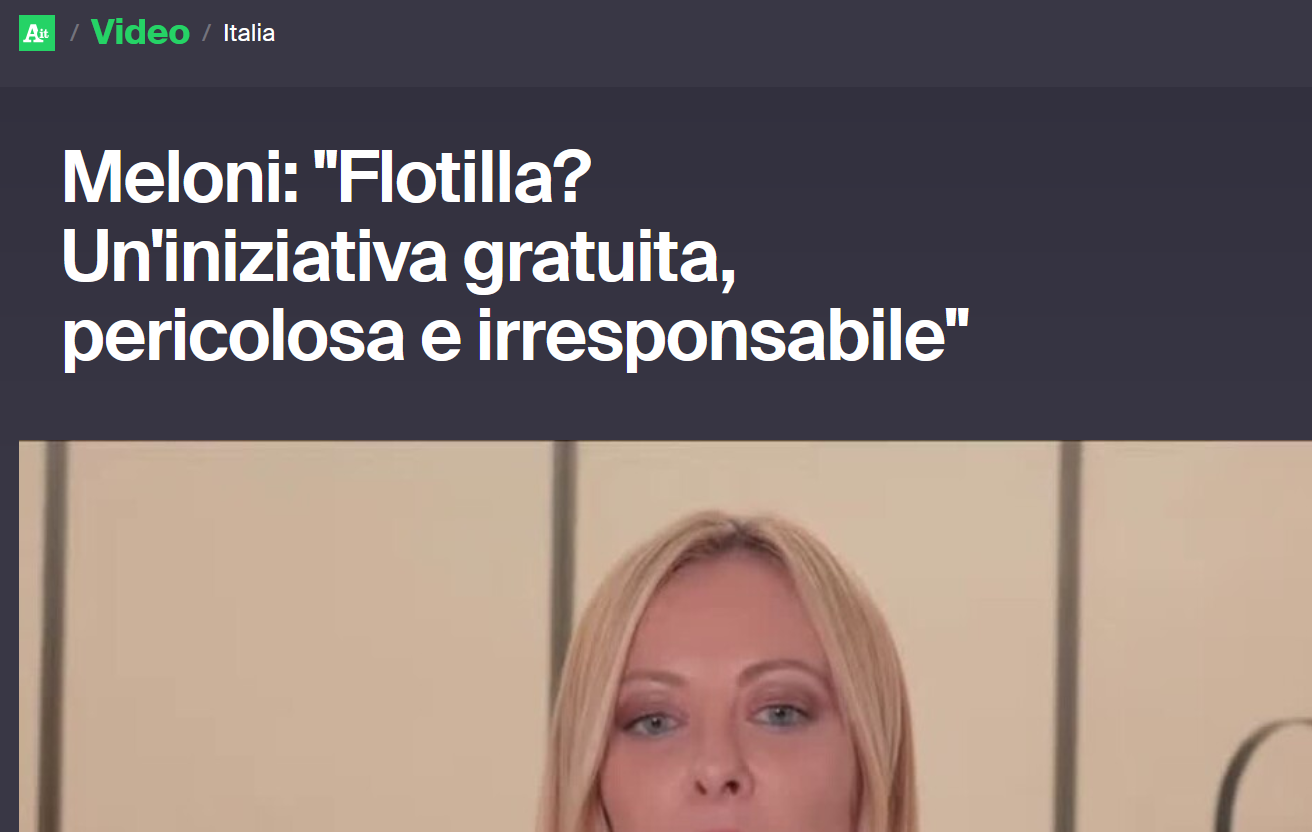Click the word "Meloni:" in the headline
Viewport: 1312px width, 832px height.
click(x=180, y=177)
